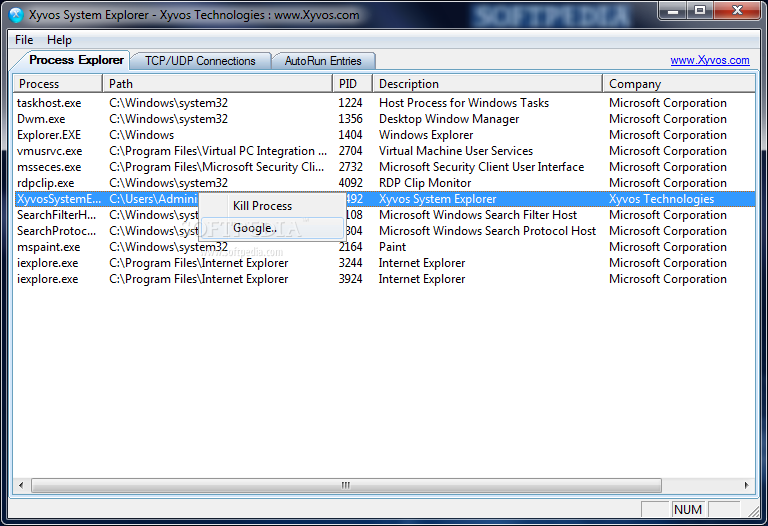
Task: Minimize the Xyvos System Explorer window
Action: [x=673, y=11]
